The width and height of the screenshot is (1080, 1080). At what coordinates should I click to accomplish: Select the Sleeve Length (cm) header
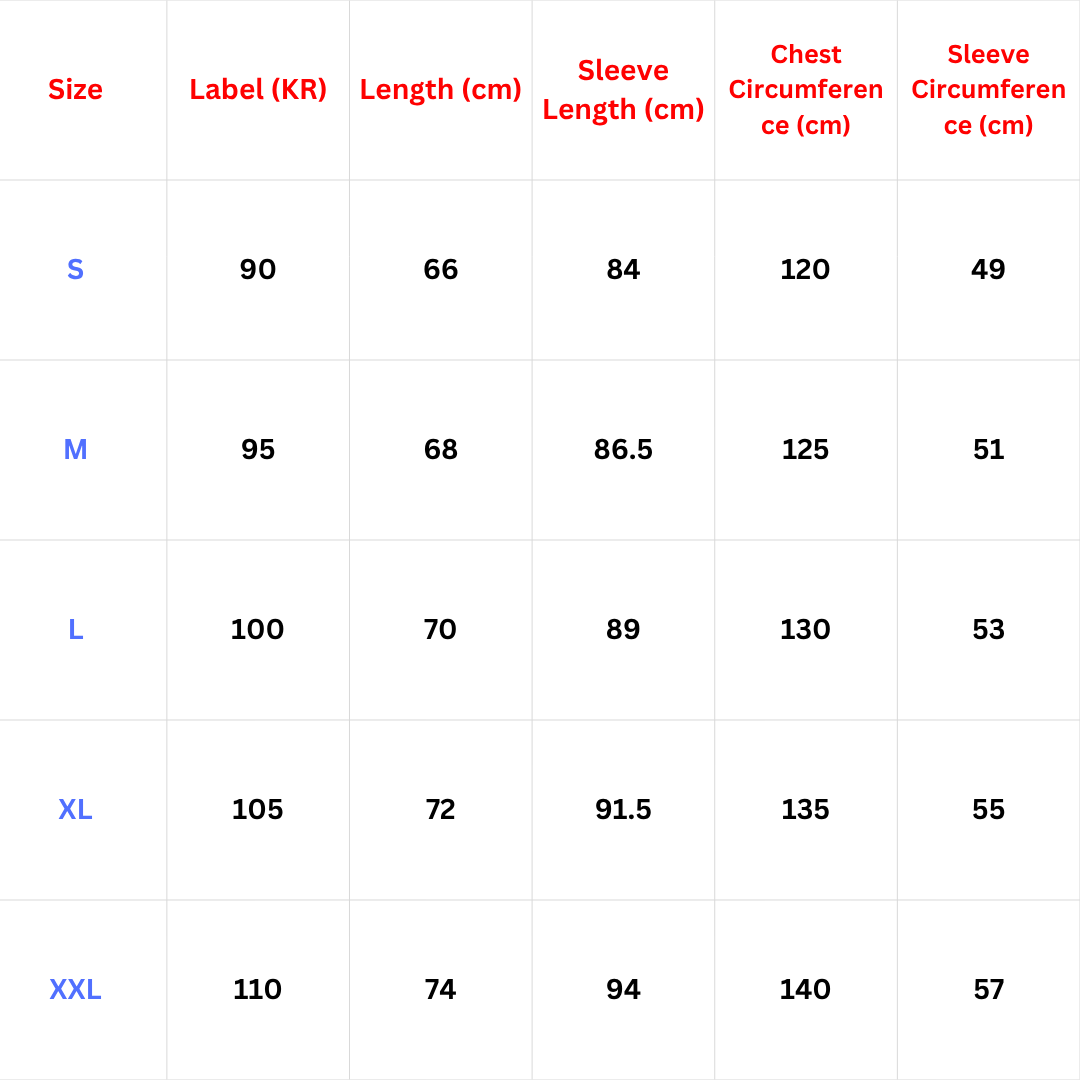(x=623, y=90)
